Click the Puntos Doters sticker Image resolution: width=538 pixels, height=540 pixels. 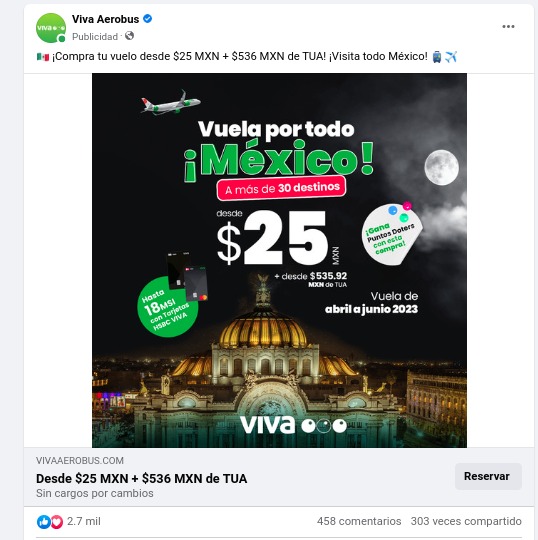pyautogui.click(x=392, y=233)
